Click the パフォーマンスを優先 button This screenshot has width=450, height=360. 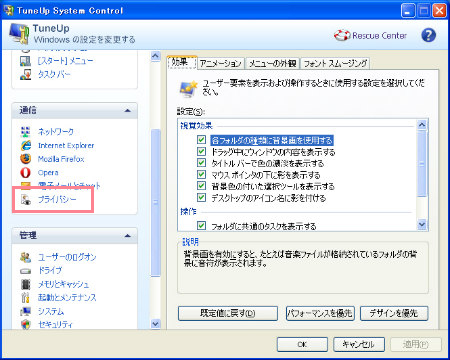click(x=320, y=313)
